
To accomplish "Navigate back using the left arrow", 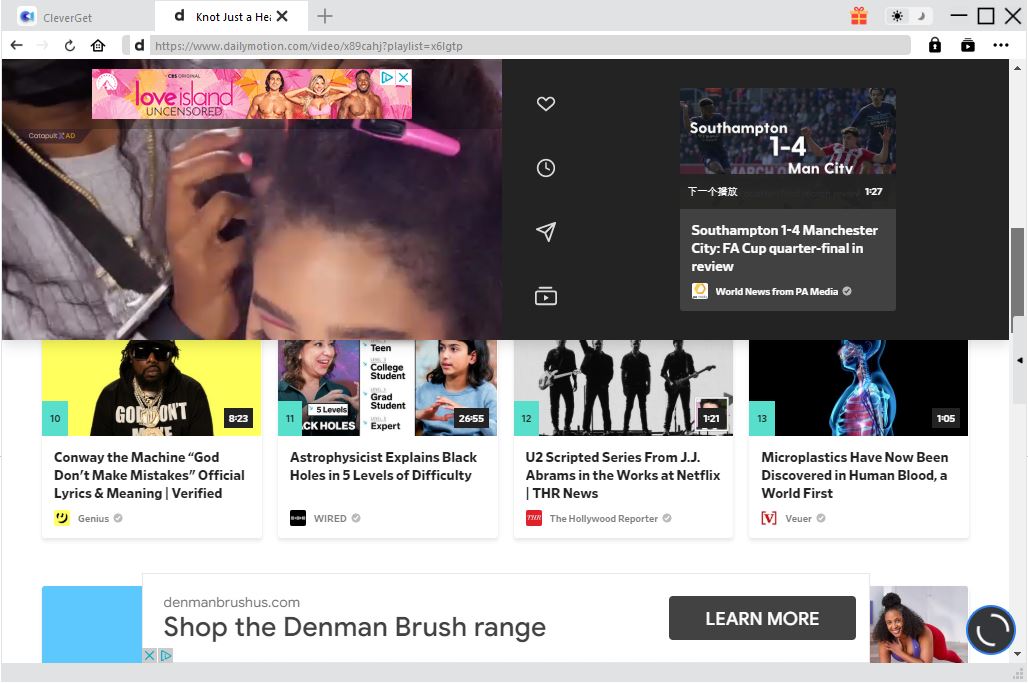I will pyautogui.click(x=16, y=45).
